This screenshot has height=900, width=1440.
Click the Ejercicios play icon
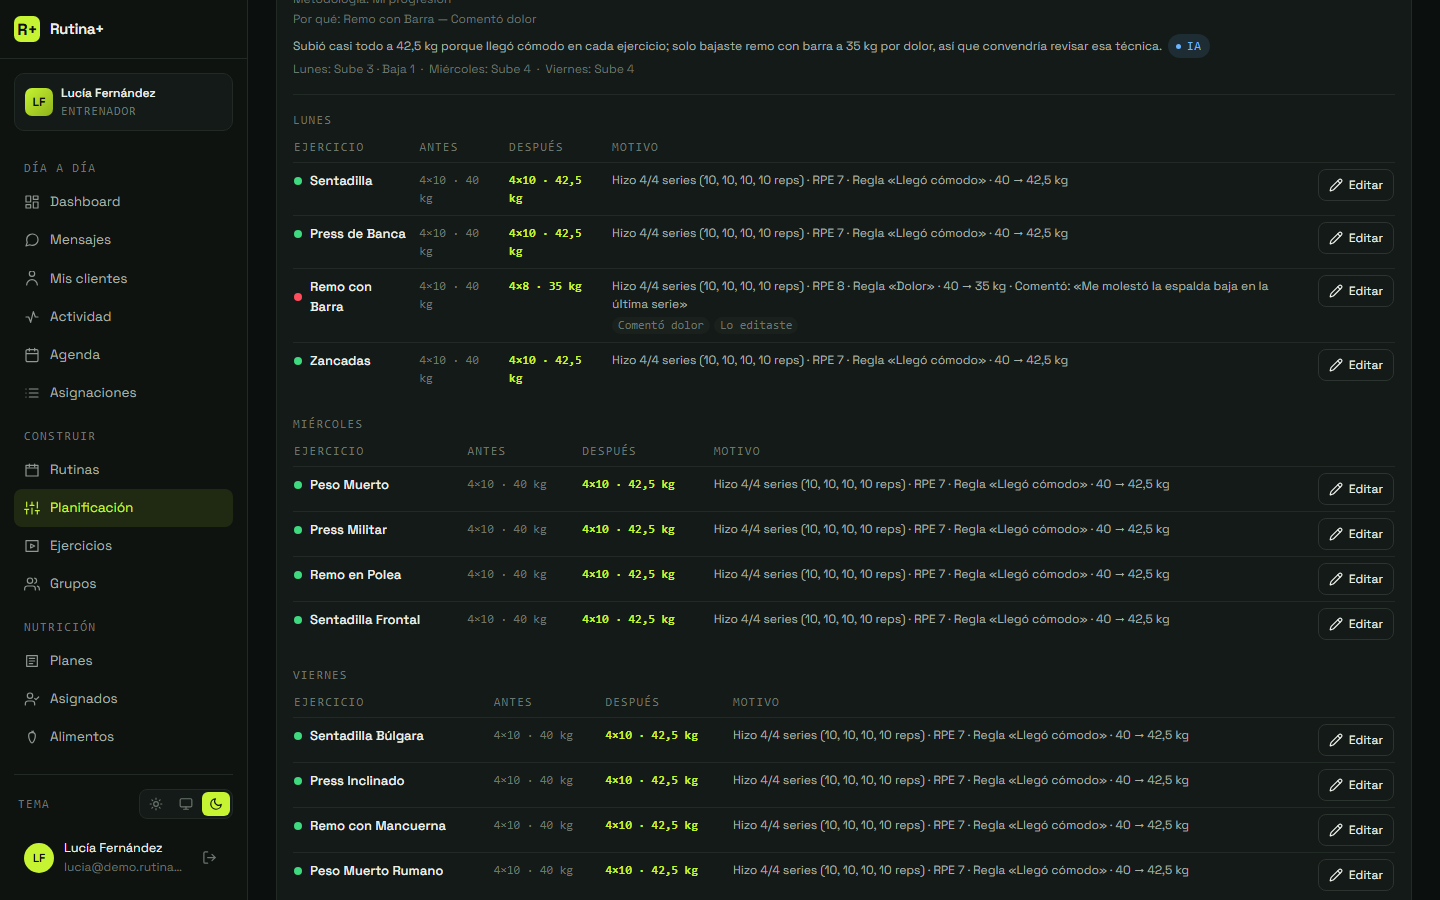tap(32, 546)
